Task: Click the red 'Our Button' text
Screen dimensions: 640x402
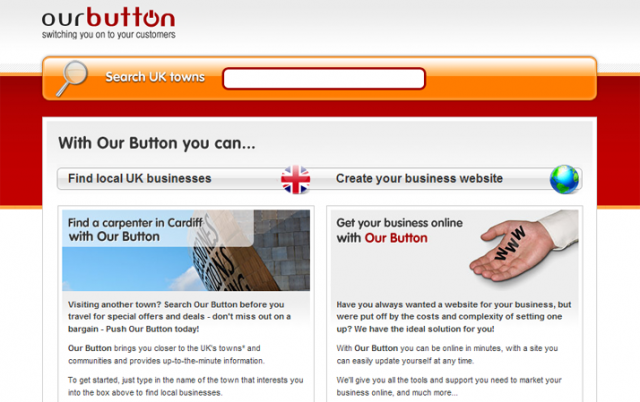Action: pos(396,238)
